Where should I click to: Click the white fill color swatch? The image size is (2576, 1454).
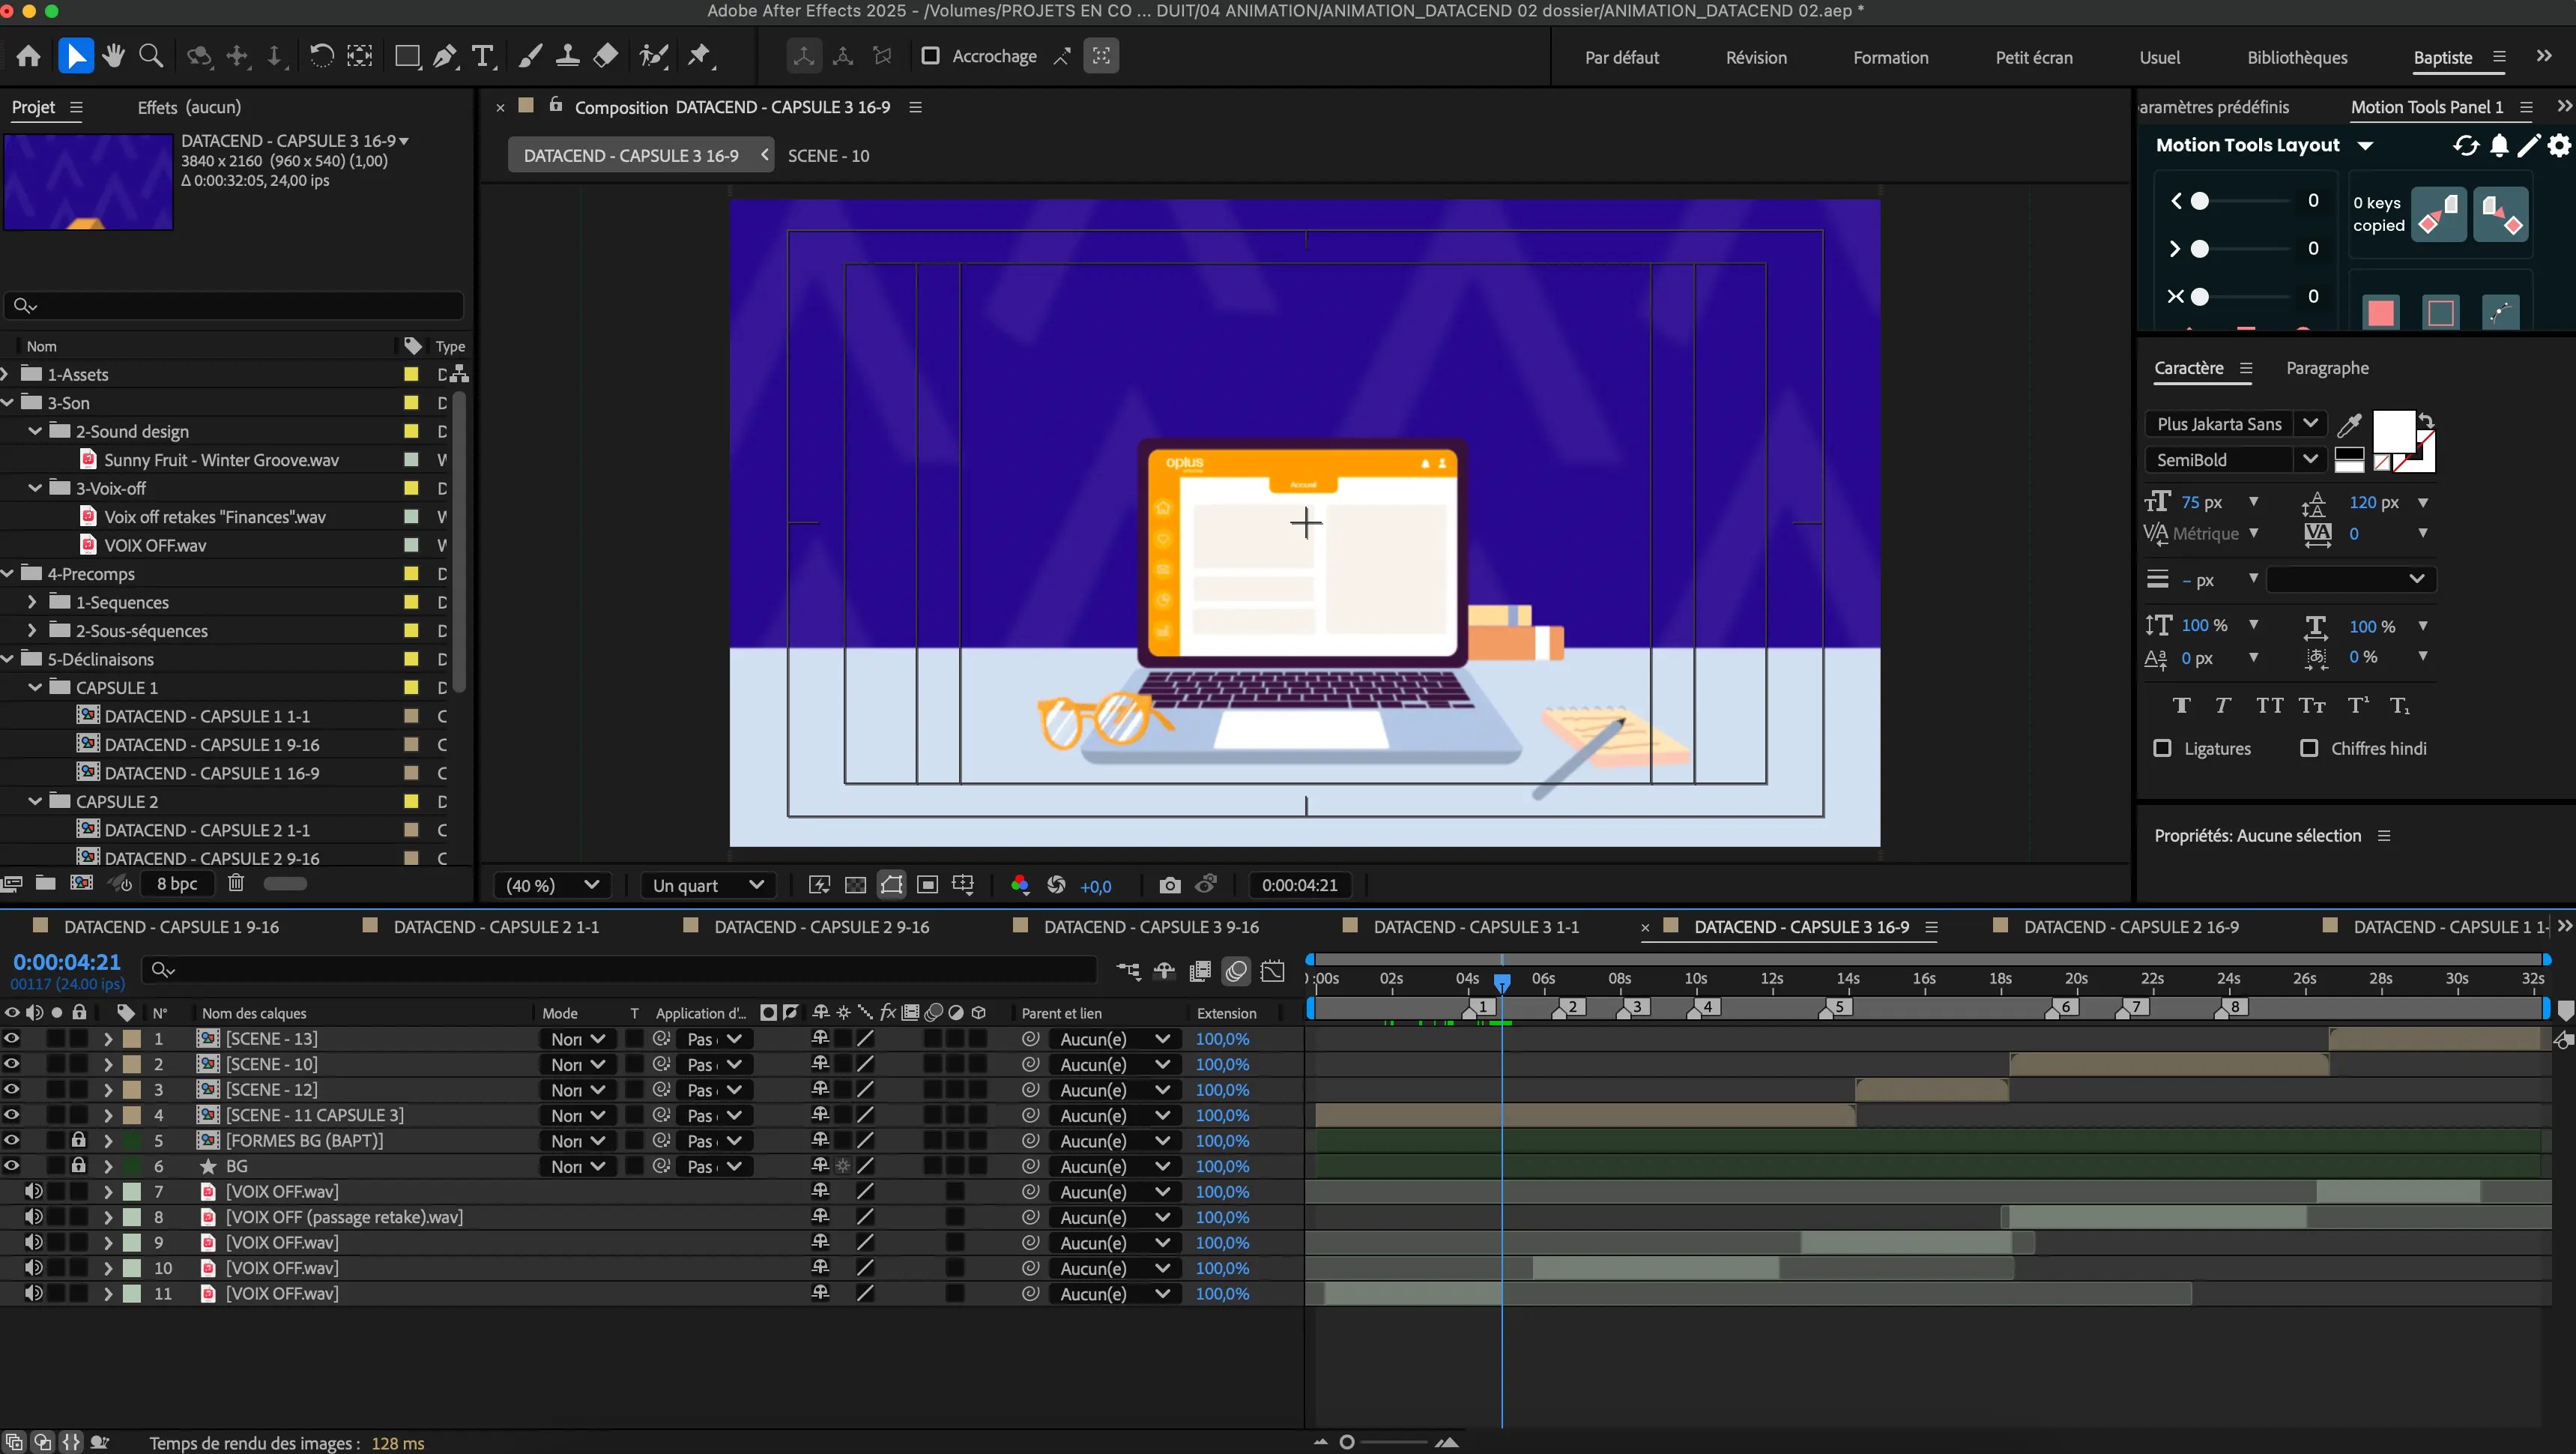[2393, 431]
